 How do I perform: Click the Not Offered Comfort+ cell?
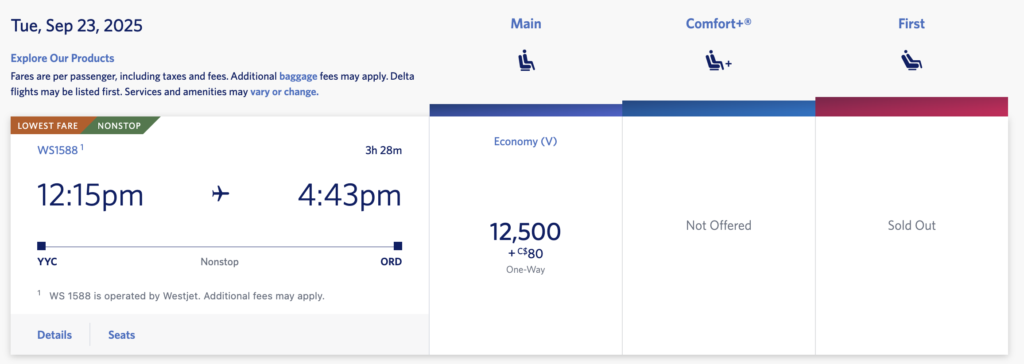coord(718,225)
